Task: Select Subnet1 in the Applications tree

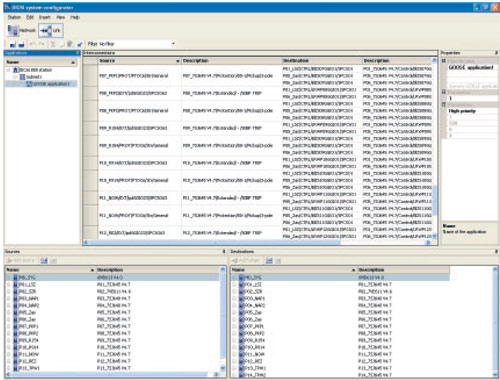Action: (x=31, y=77)
